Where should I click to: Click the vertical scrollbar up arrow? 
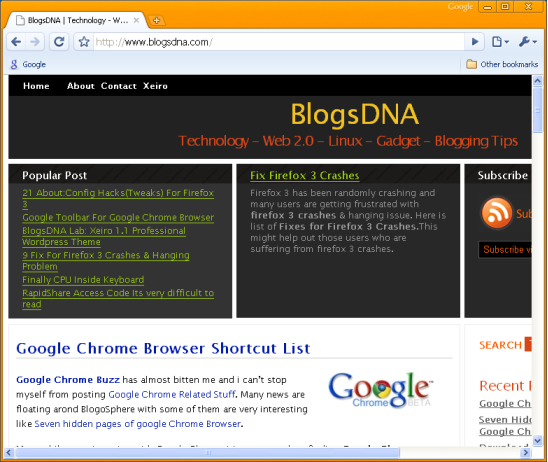coord(538,81)
